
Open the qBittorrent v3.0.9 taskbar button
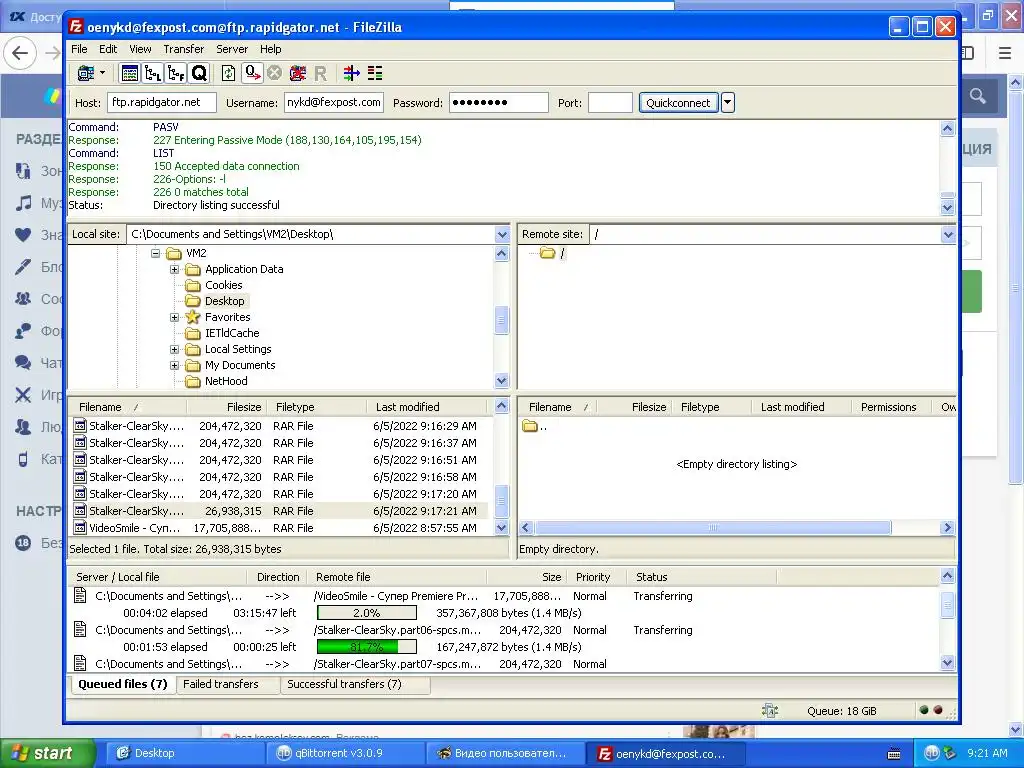click(344, 753)
